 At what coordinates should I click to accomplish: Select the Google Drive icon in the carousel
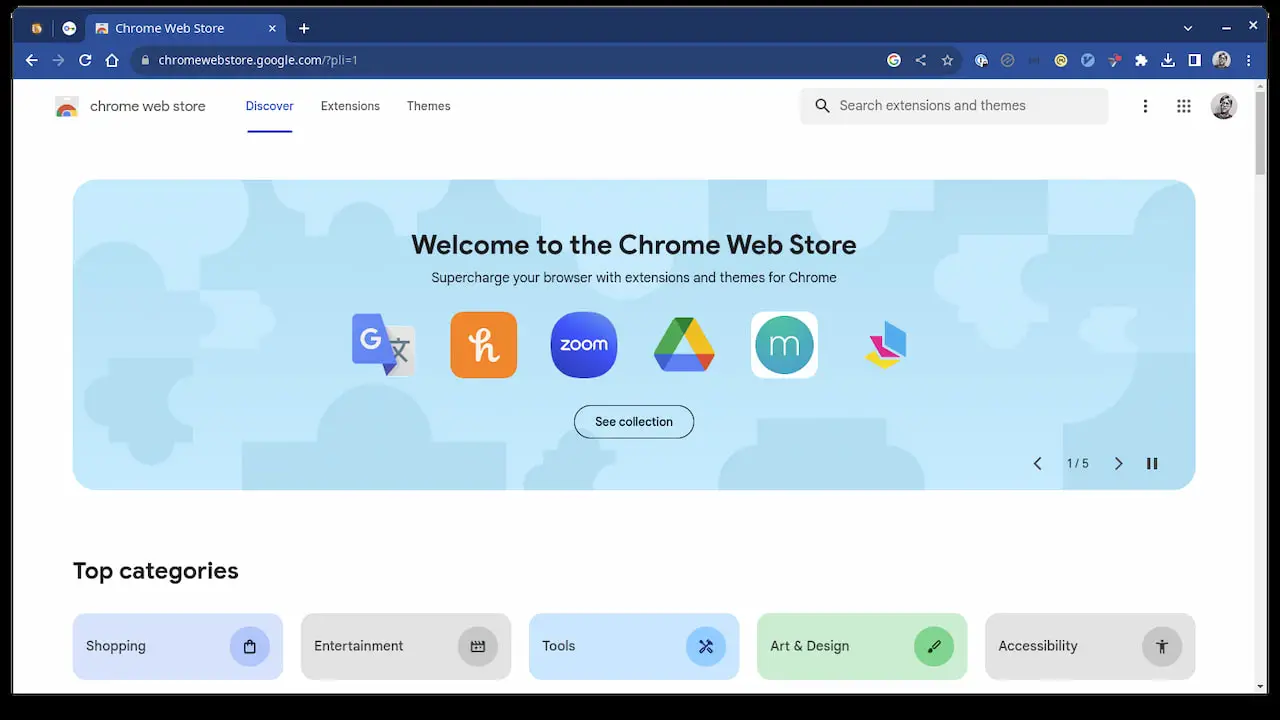[x=683, y=345]
